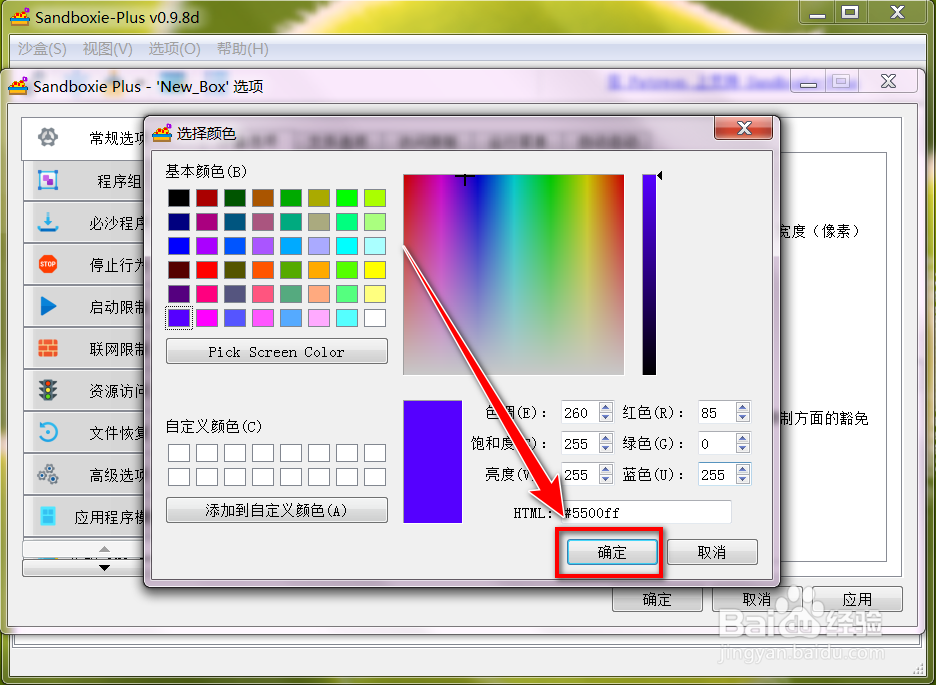
Task: Select the selected violet-blue basic swatch
Action: click(178, 318)
